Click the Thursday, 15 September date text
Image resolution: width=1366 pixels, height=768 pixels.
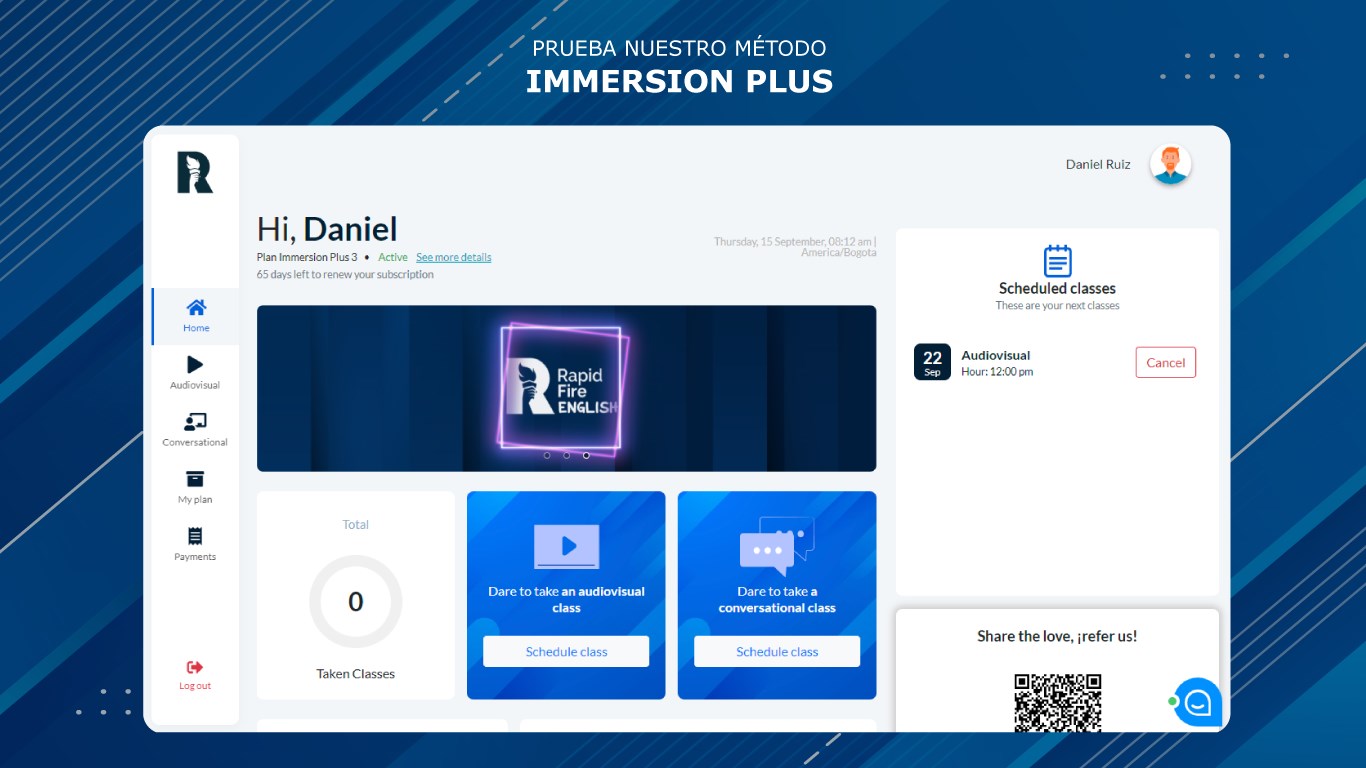pos(795,247)
